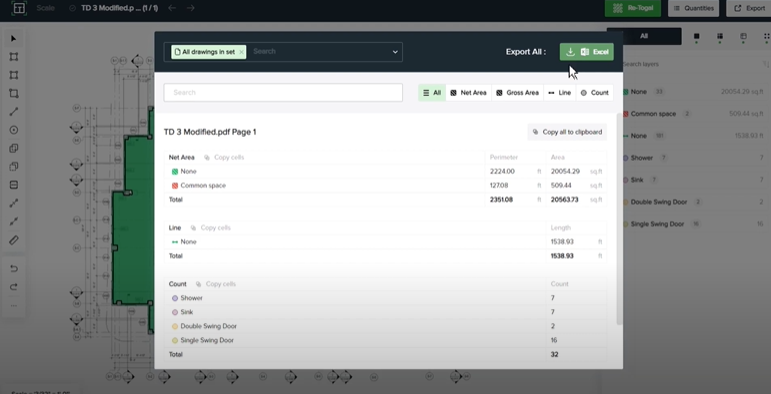Image resolution: width=771 pixels, height=394 pixels.
Task: Click the 2351.08 total perimeter value
Action: click(x=502, y=200)
